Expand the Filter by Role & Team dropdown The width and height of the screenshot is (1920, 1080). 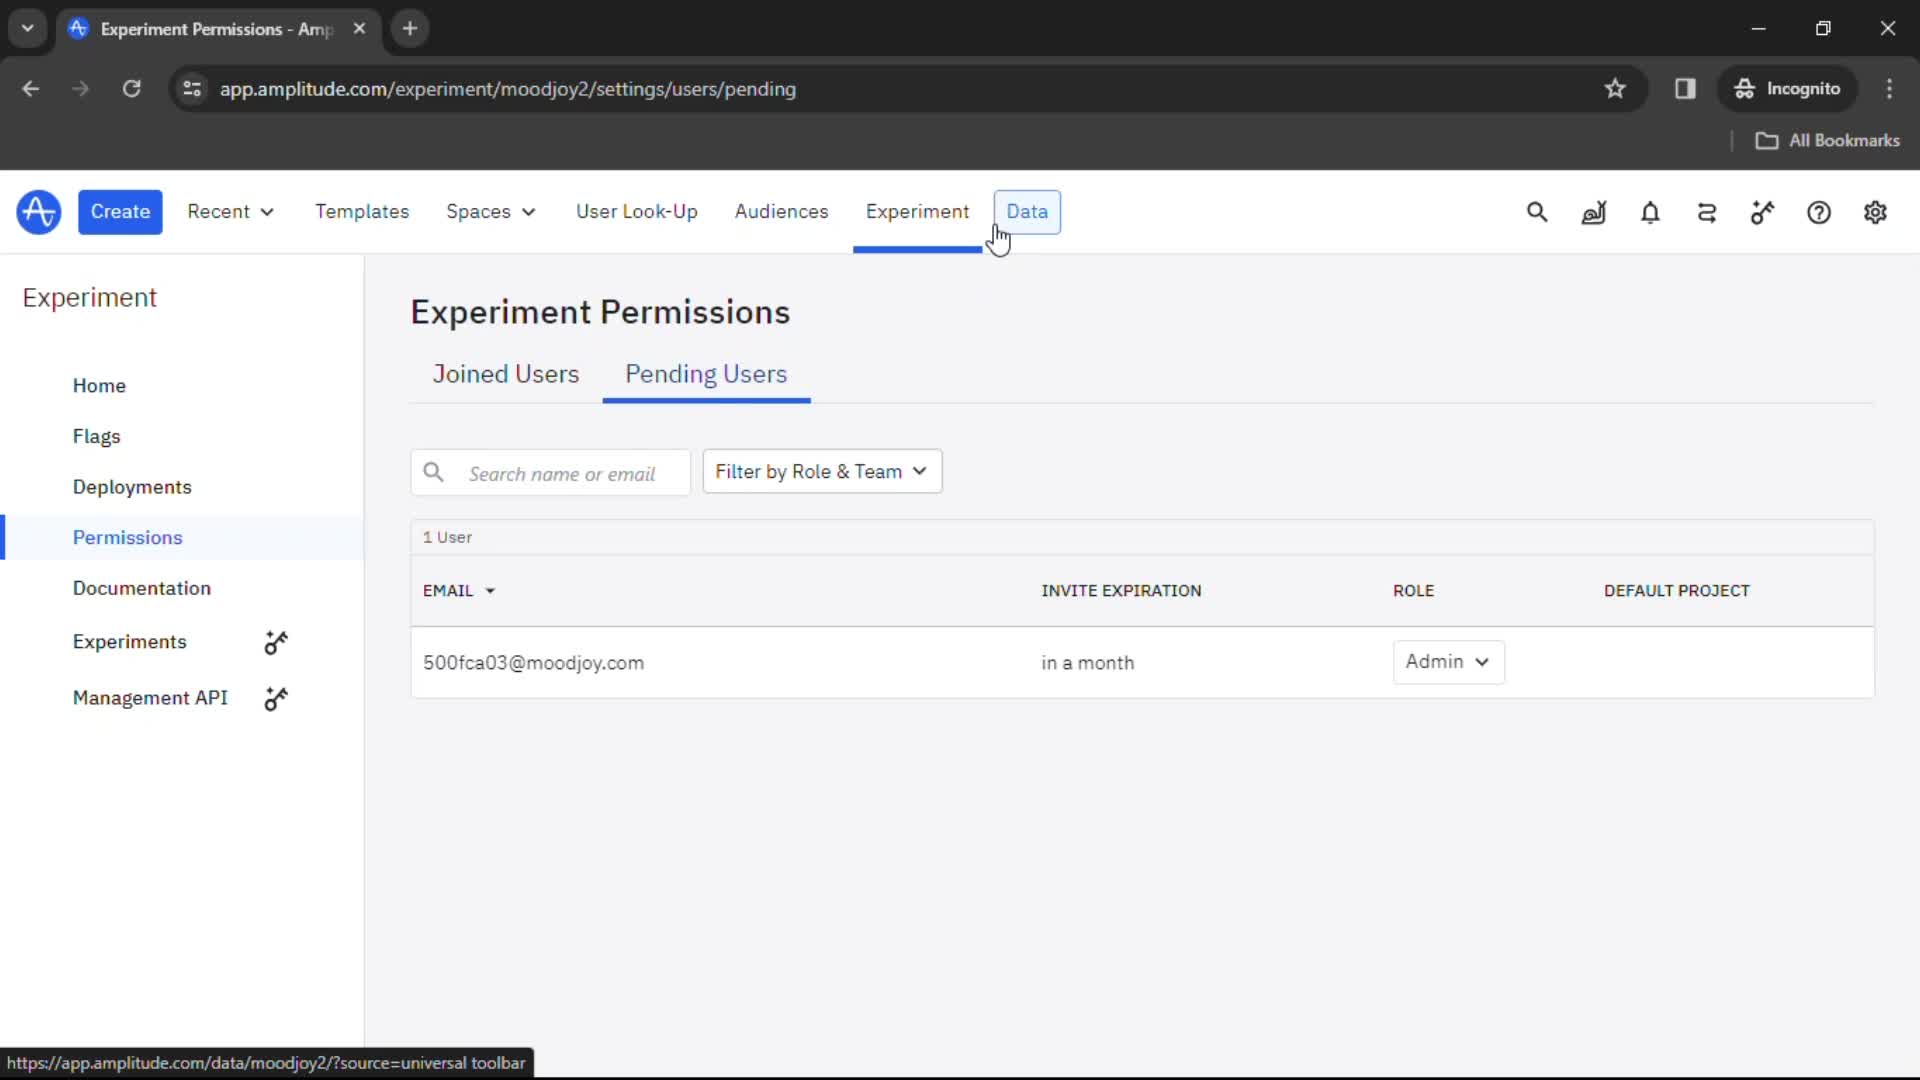(819, 471)
